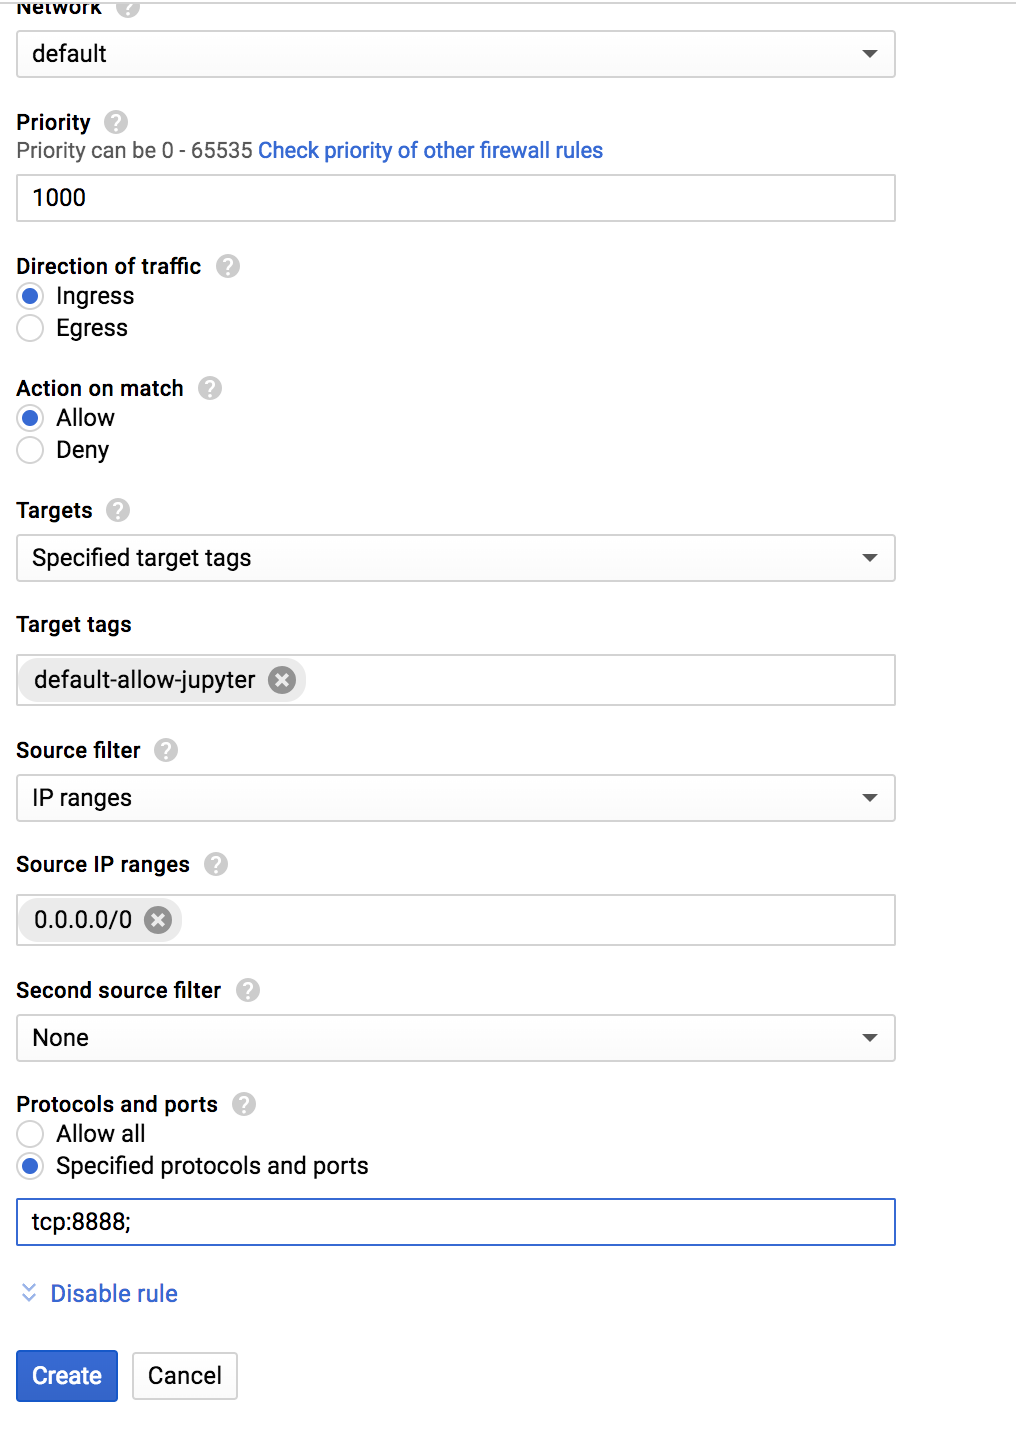The width and height of the screenshot is (1016, 1432).
Task: Click the Priority input field
Action: click(455, 198)
